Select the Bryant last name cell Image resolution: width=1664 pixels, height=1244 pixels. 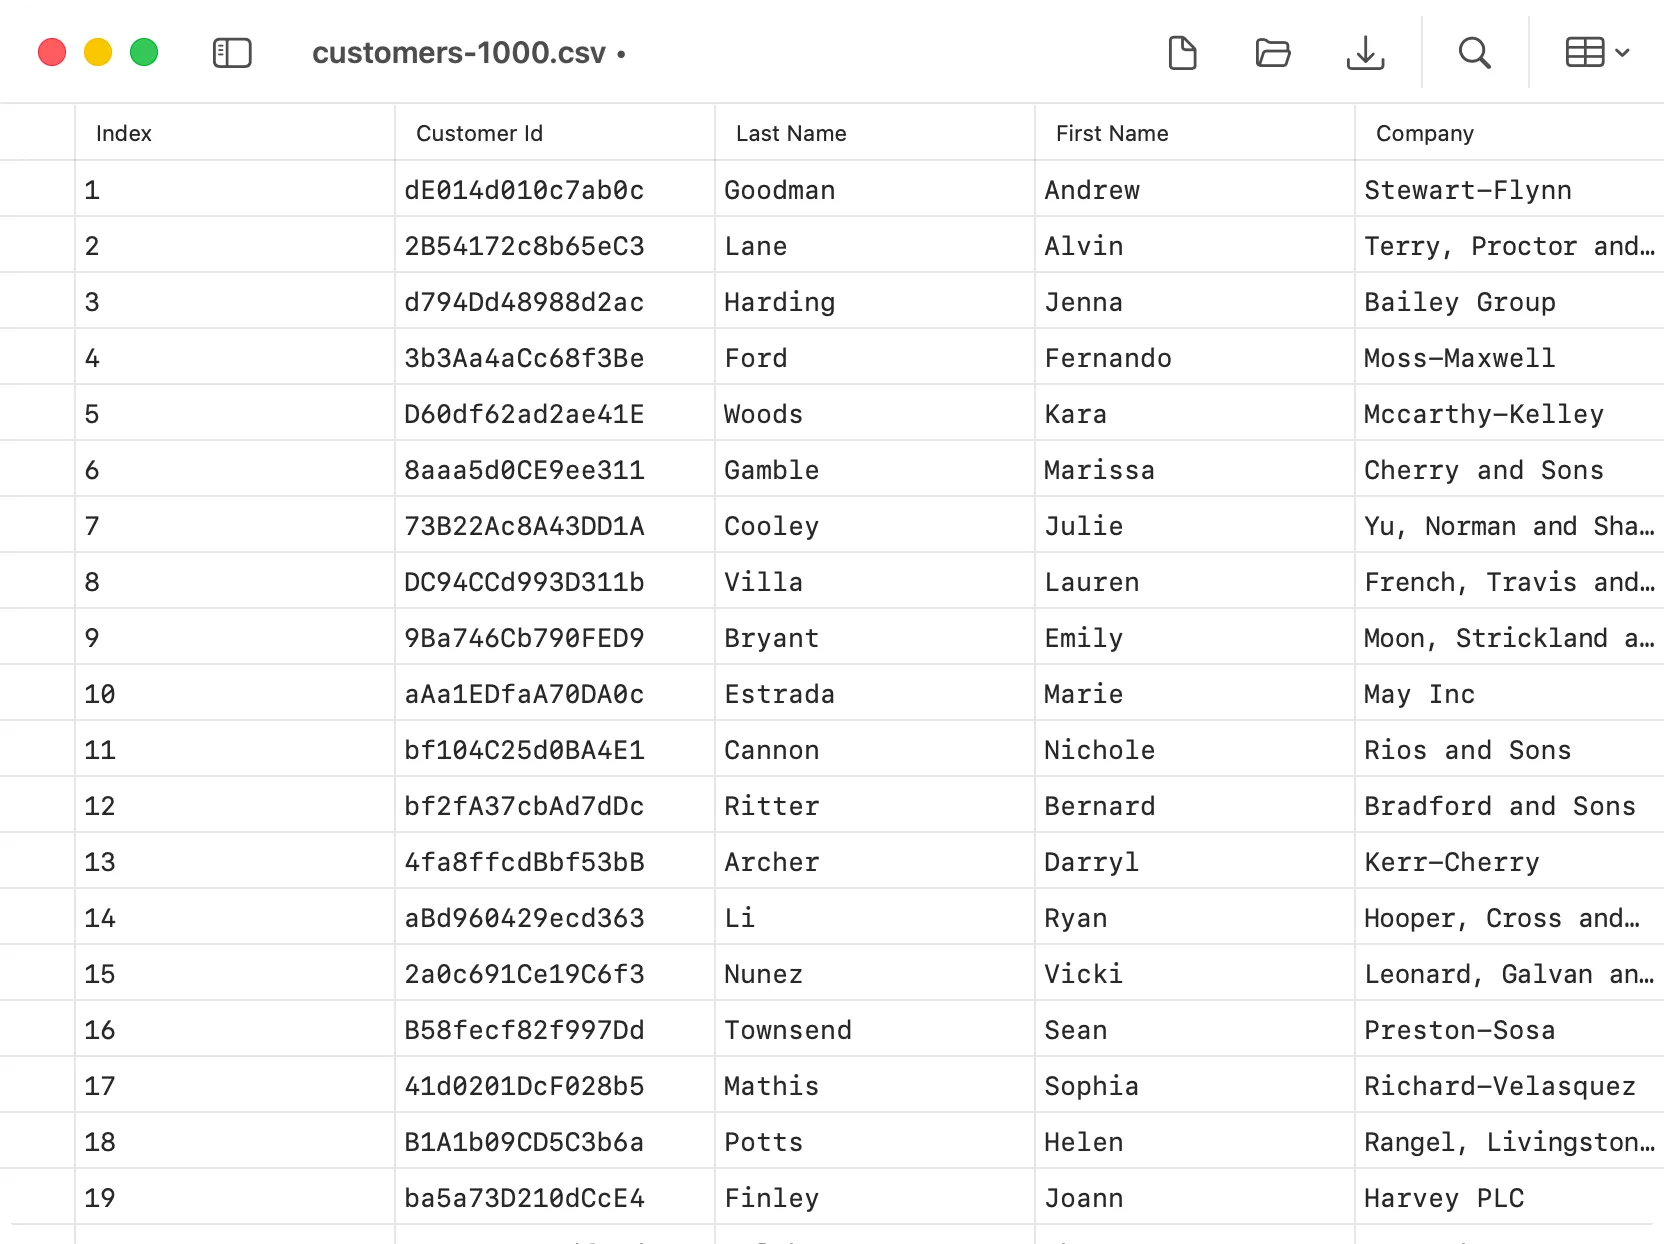point(875,637)
